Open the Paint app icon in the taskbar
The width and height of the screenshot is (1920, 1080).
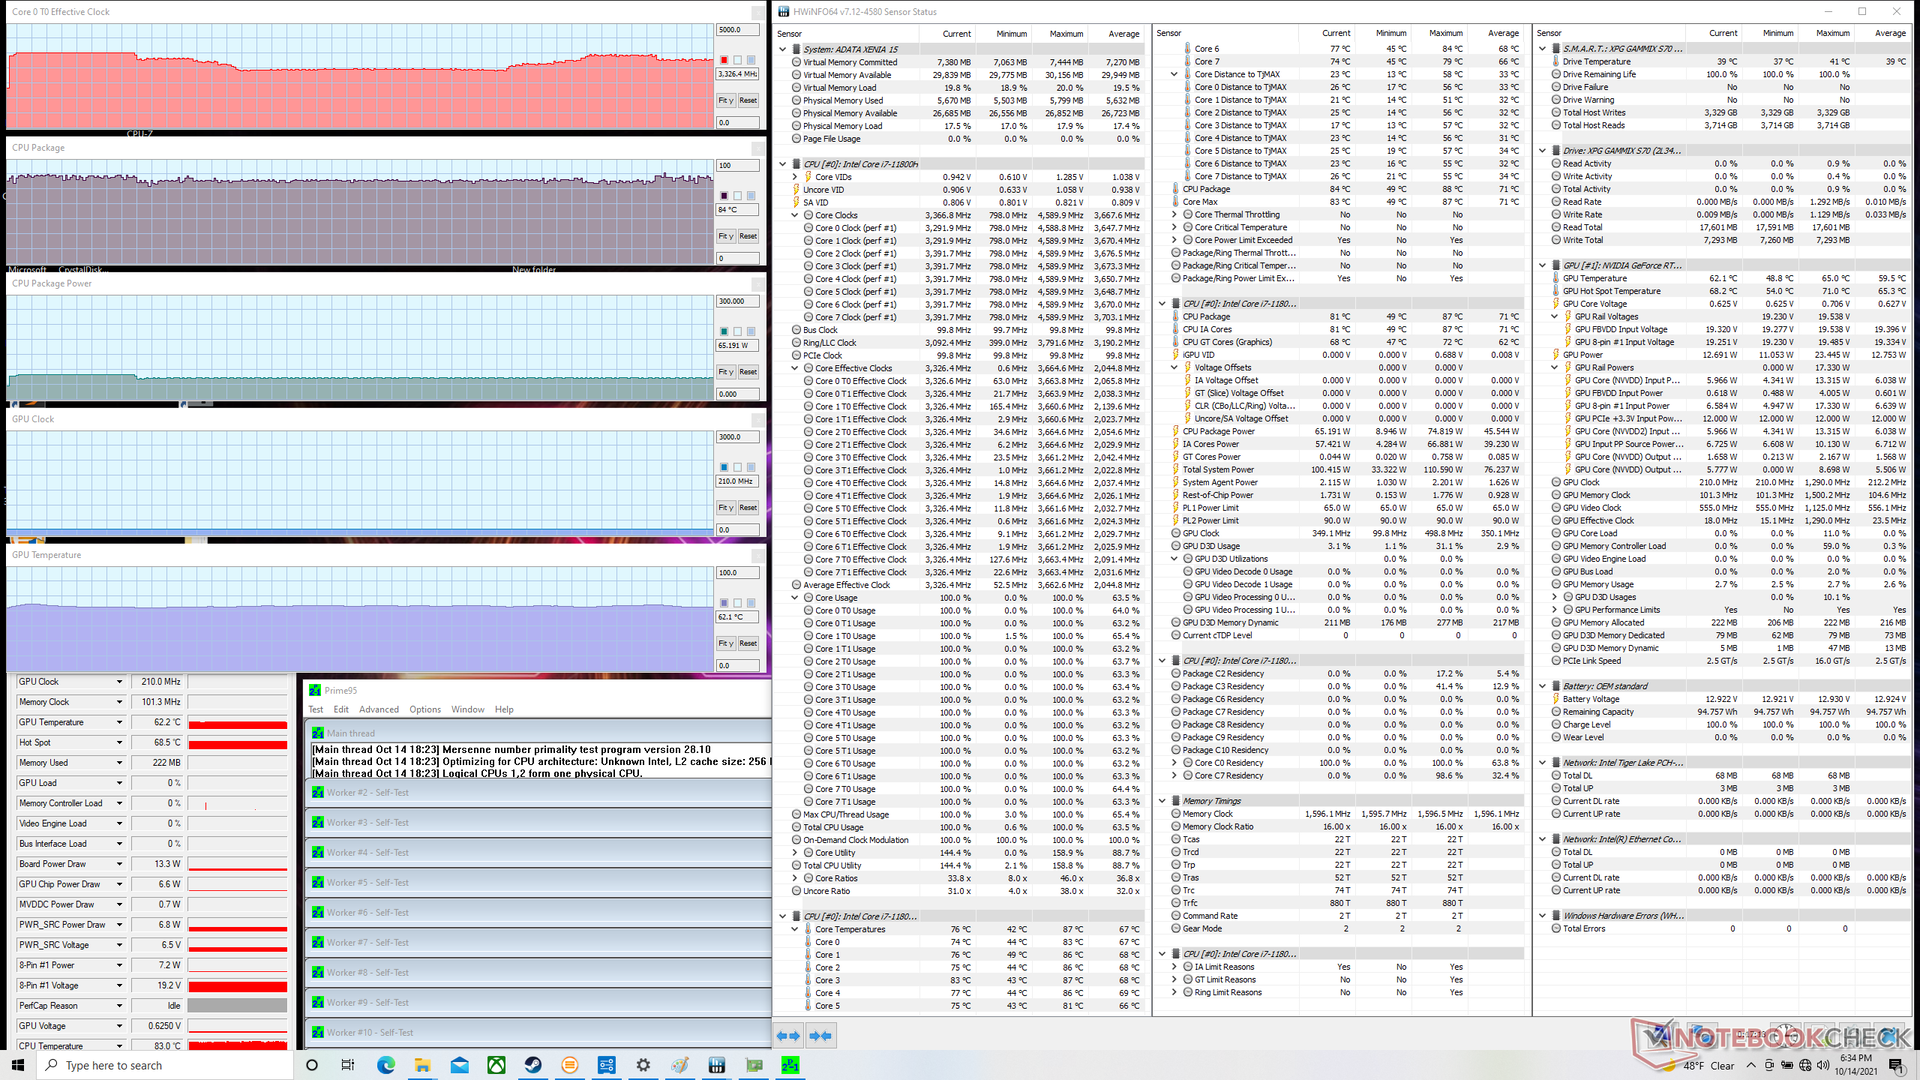point(680,1065)
